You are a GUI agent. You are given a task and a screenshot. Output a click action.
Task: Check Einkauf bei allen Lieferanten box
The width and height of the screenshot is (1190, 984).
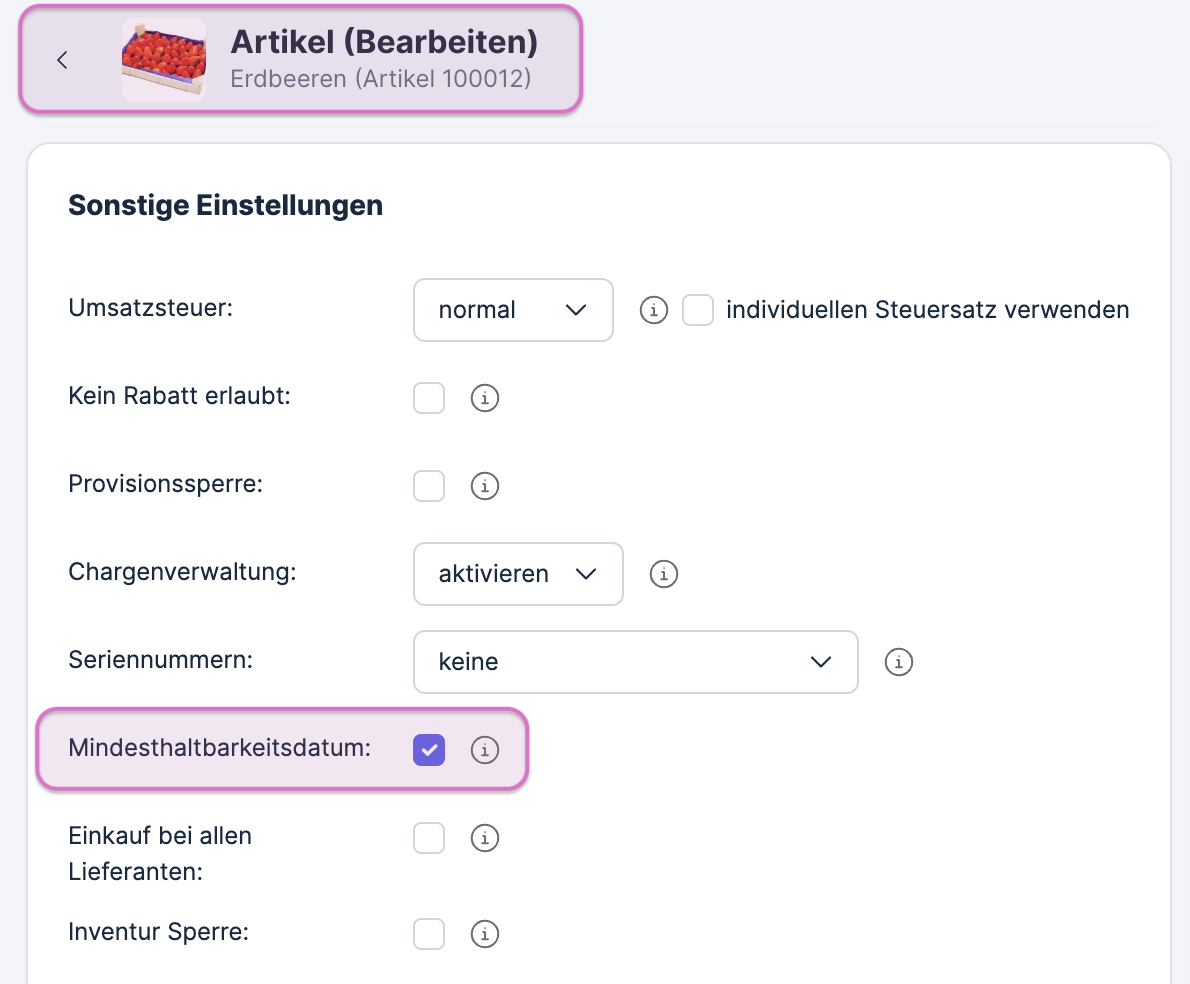[x=429, y=838]
